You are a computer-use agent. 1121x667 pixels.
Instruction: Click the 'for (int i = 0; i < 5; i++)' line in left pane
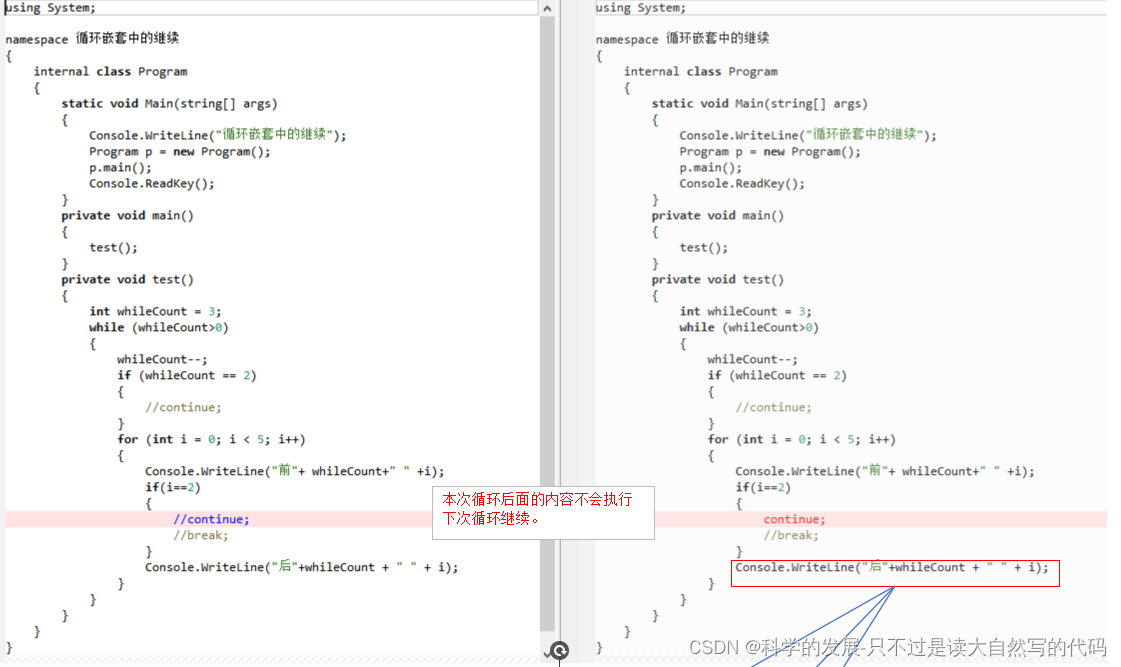(x=212, y=440)
